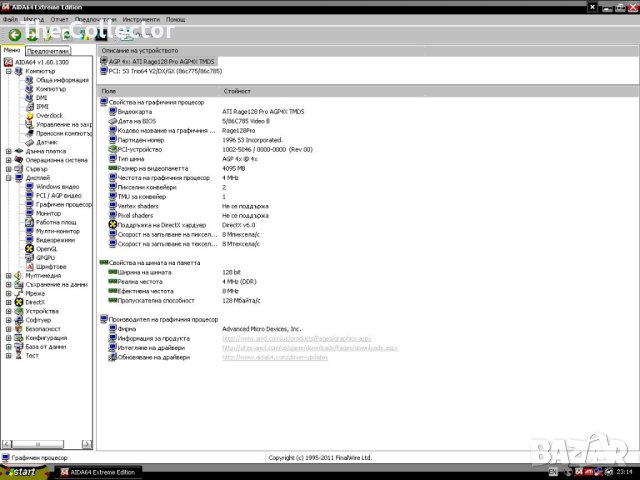Click the Ширина на шината row
Screen dimensions: 640x480
174,272
